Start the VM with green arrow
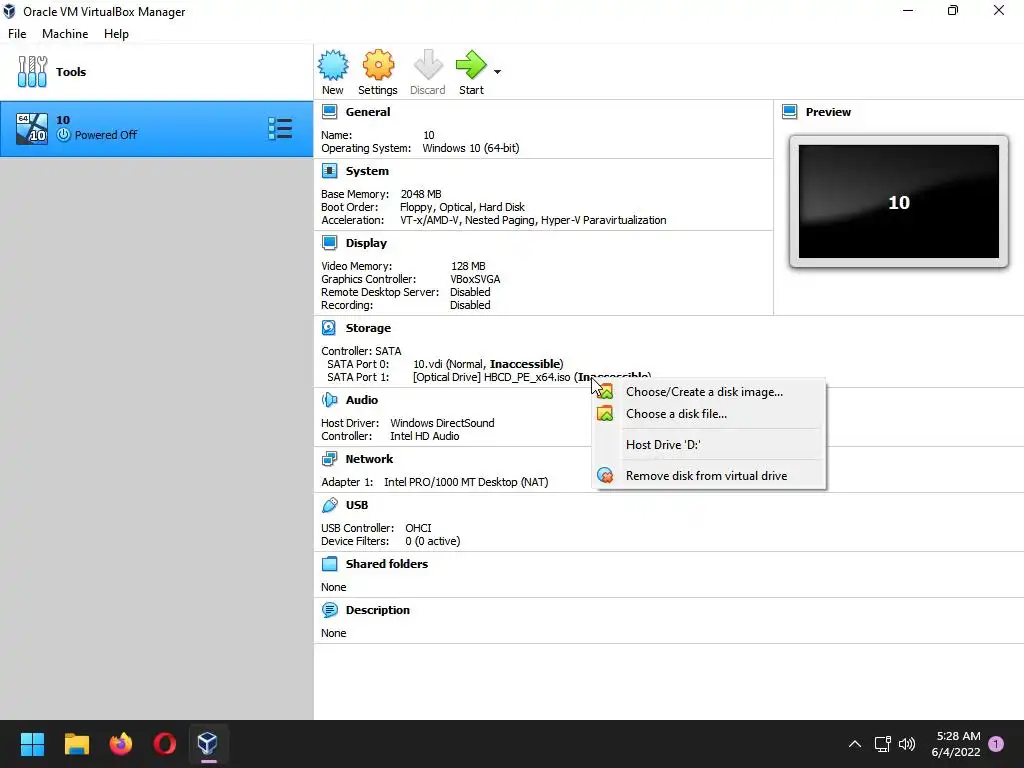This screenshot has height=768, width=1024. click(471, 65)
